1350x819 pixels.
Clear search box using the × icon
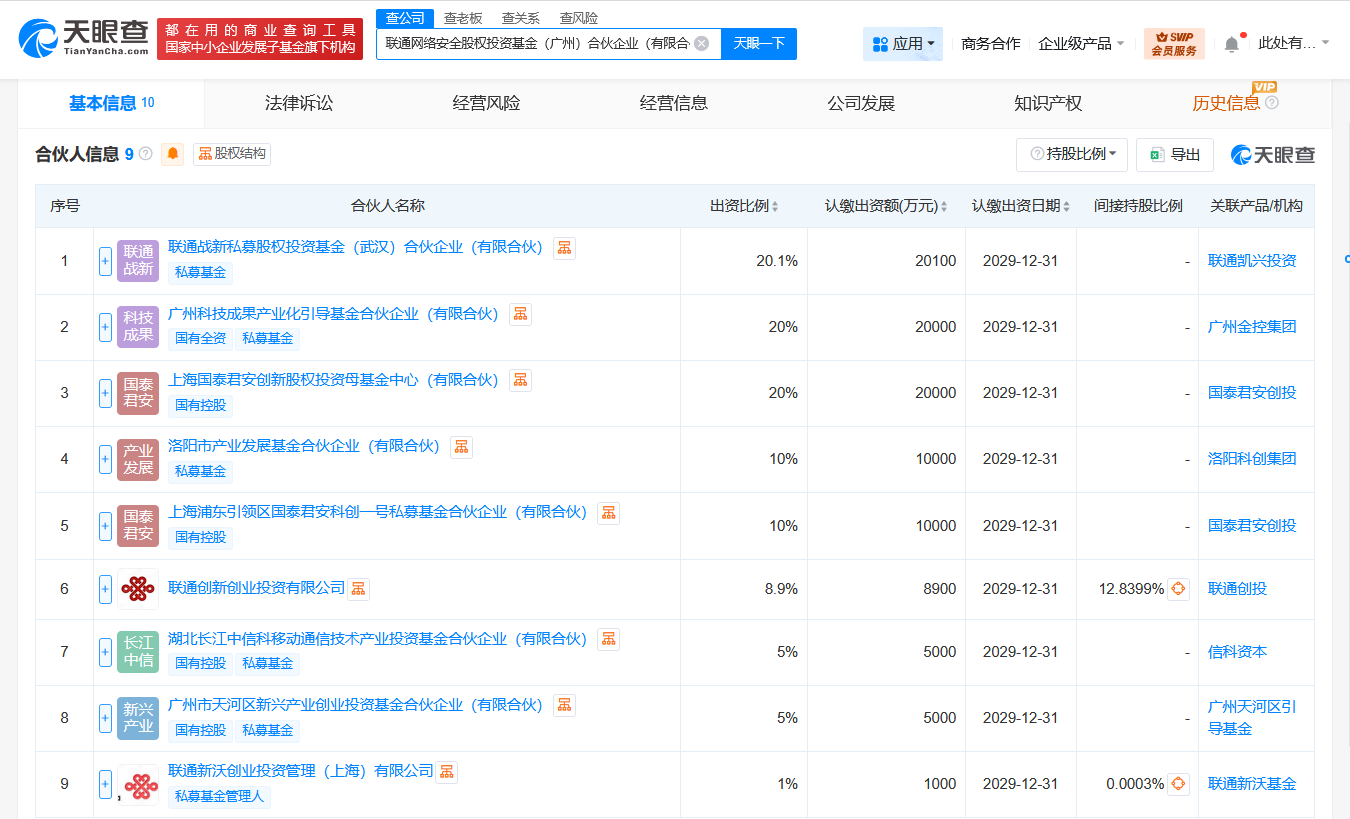click(x=703, y=44)
